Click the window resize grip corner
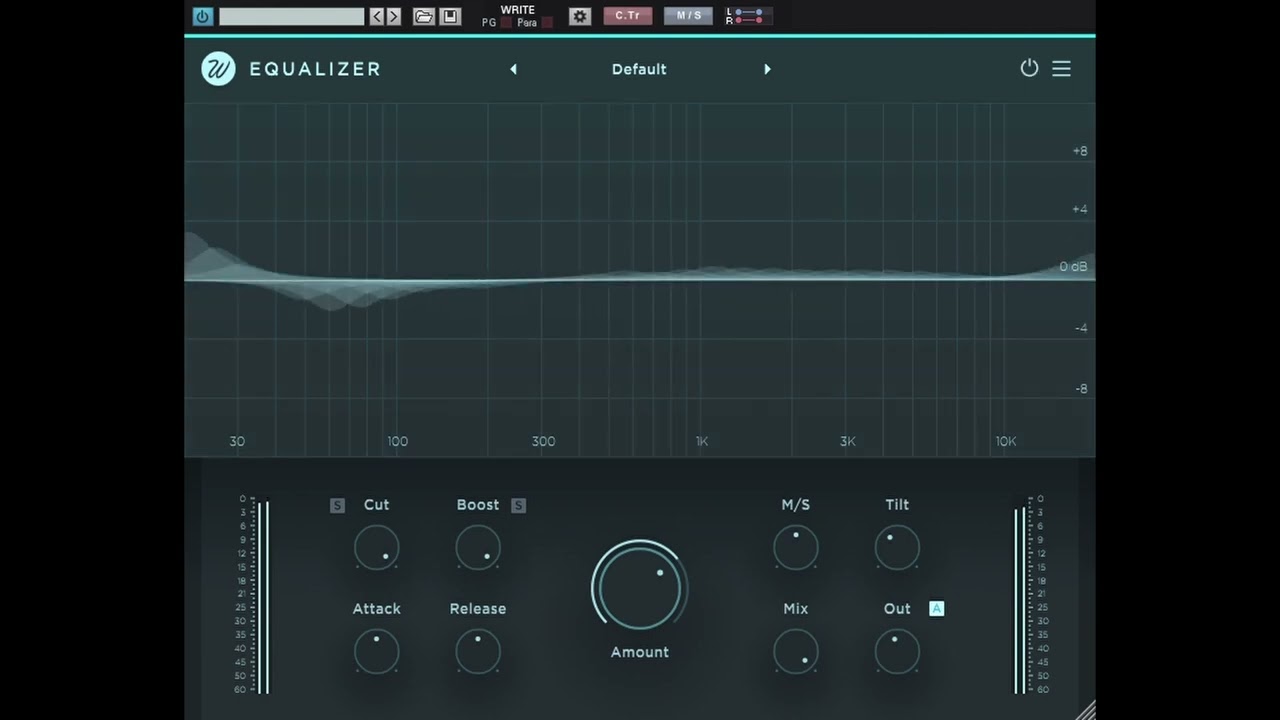 pos(1086,711)
